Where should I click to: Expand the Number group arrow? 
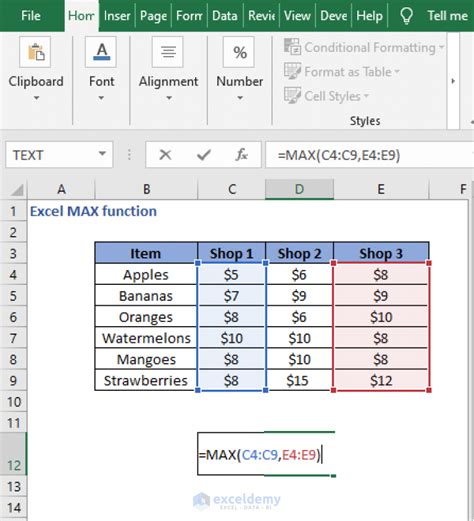(x=240, y=98)
